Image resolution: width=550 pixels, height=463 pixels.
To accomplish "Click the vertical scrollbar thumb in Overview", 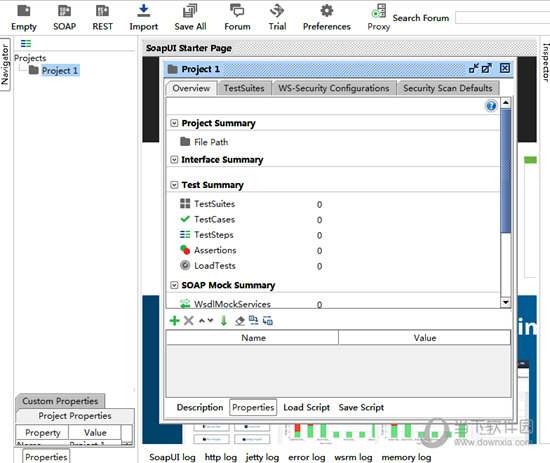I will (x=505, y=170).
